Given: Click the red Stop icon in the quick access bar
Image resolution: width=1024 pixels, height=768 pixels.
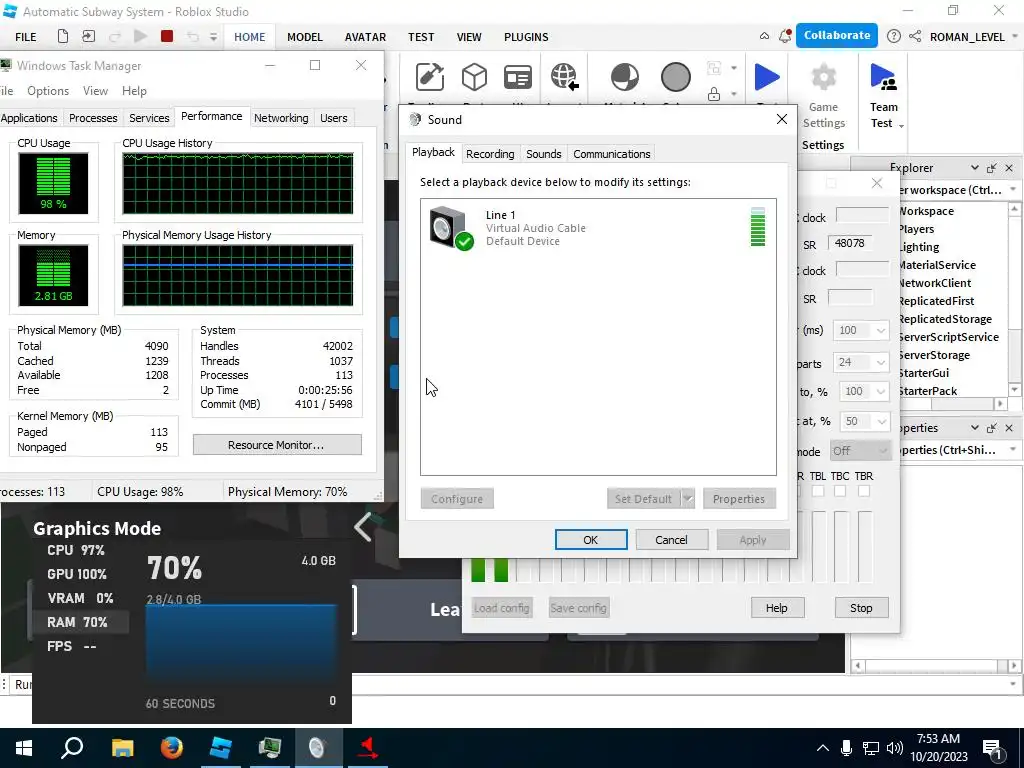Looking at the screenshot, I should 167,37.
